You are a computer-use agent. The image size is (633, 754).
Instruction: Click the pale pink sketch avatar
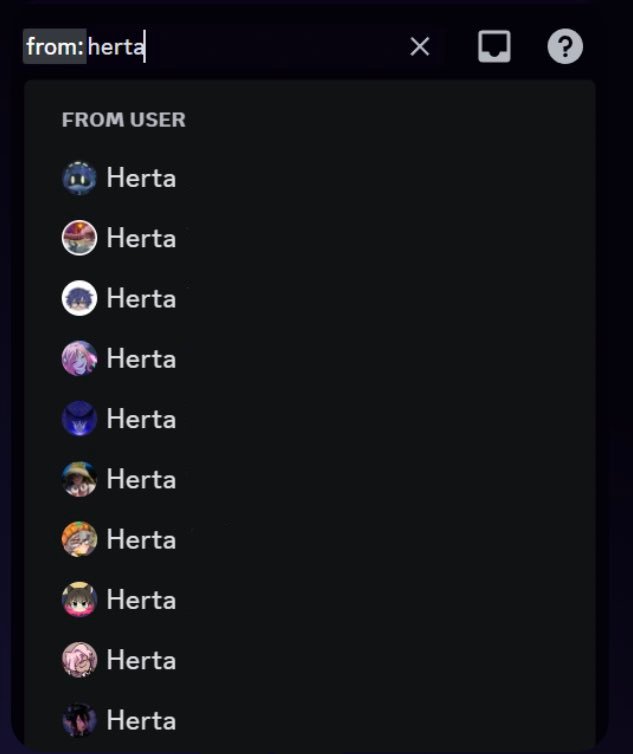point(79,660)
